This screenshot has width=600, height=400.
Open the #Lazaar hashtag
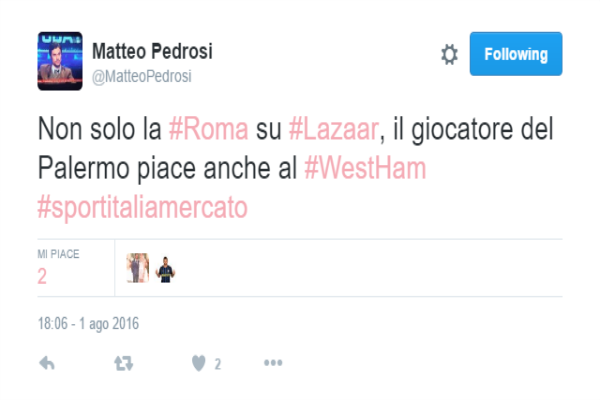coord(334,129)
